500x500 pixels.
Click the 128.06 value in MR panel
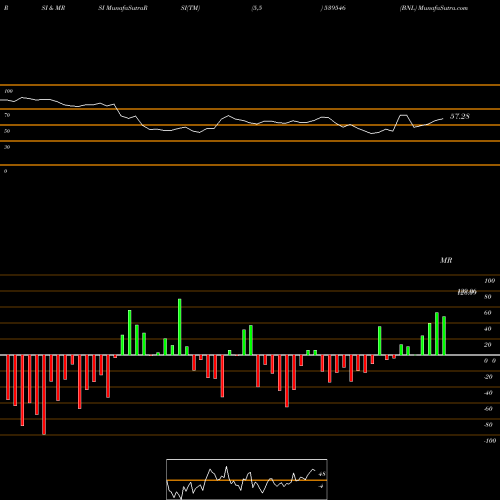coord(467,292)
